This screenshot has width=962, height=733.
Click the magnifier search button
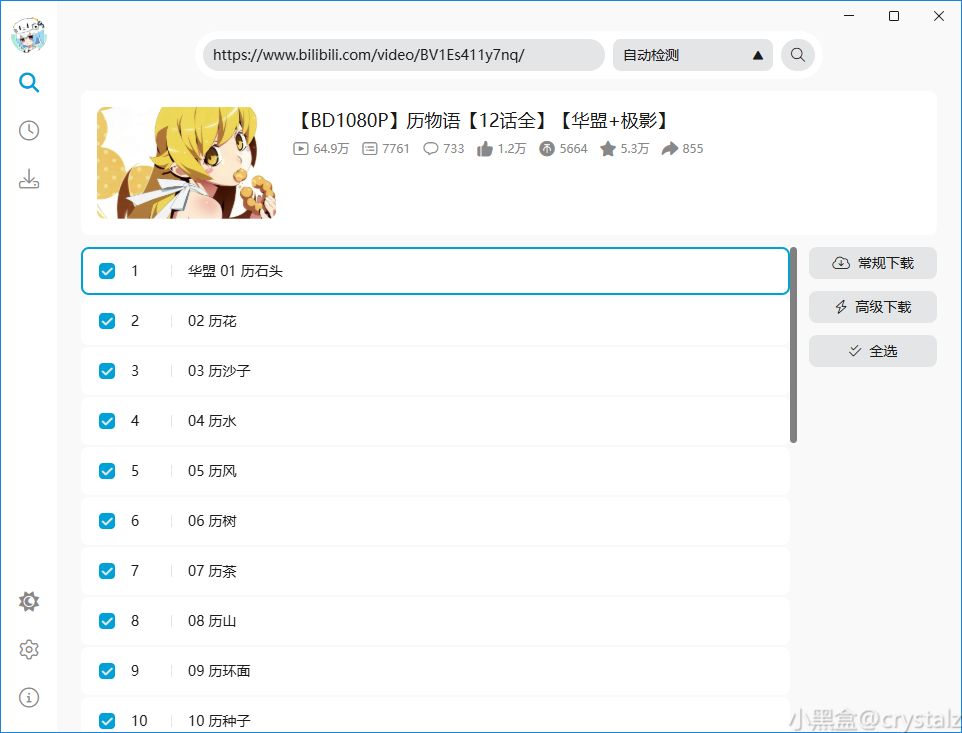[x=798, y=55]
